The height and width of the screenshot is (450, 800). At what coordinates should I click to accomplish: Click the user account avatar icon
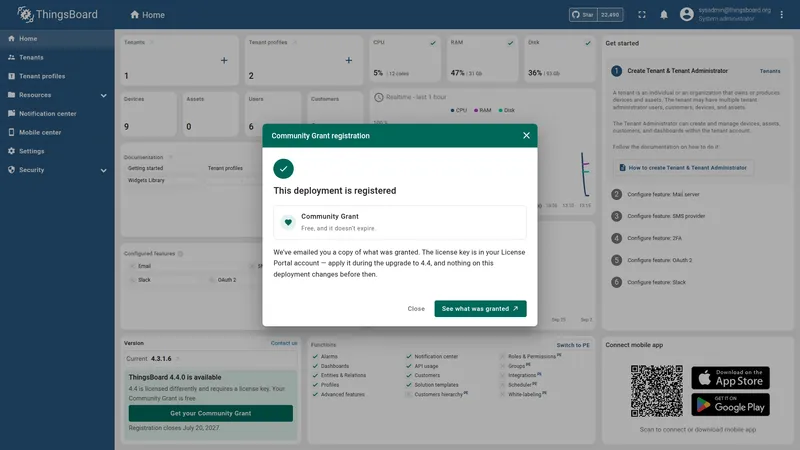click(x=686, y=14)
